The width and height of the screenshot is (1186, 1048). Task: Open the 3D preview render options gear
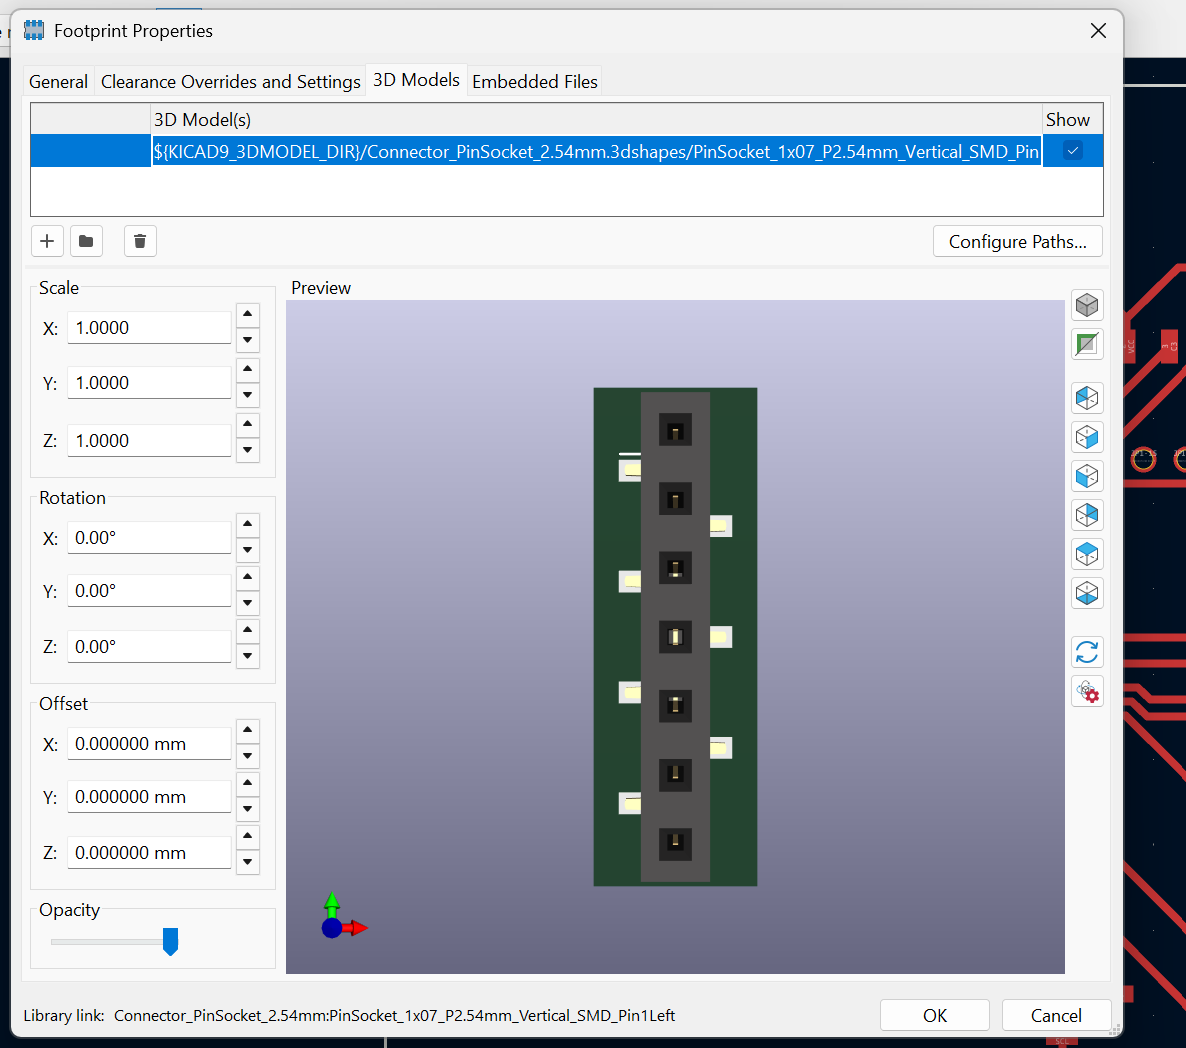1087,691
